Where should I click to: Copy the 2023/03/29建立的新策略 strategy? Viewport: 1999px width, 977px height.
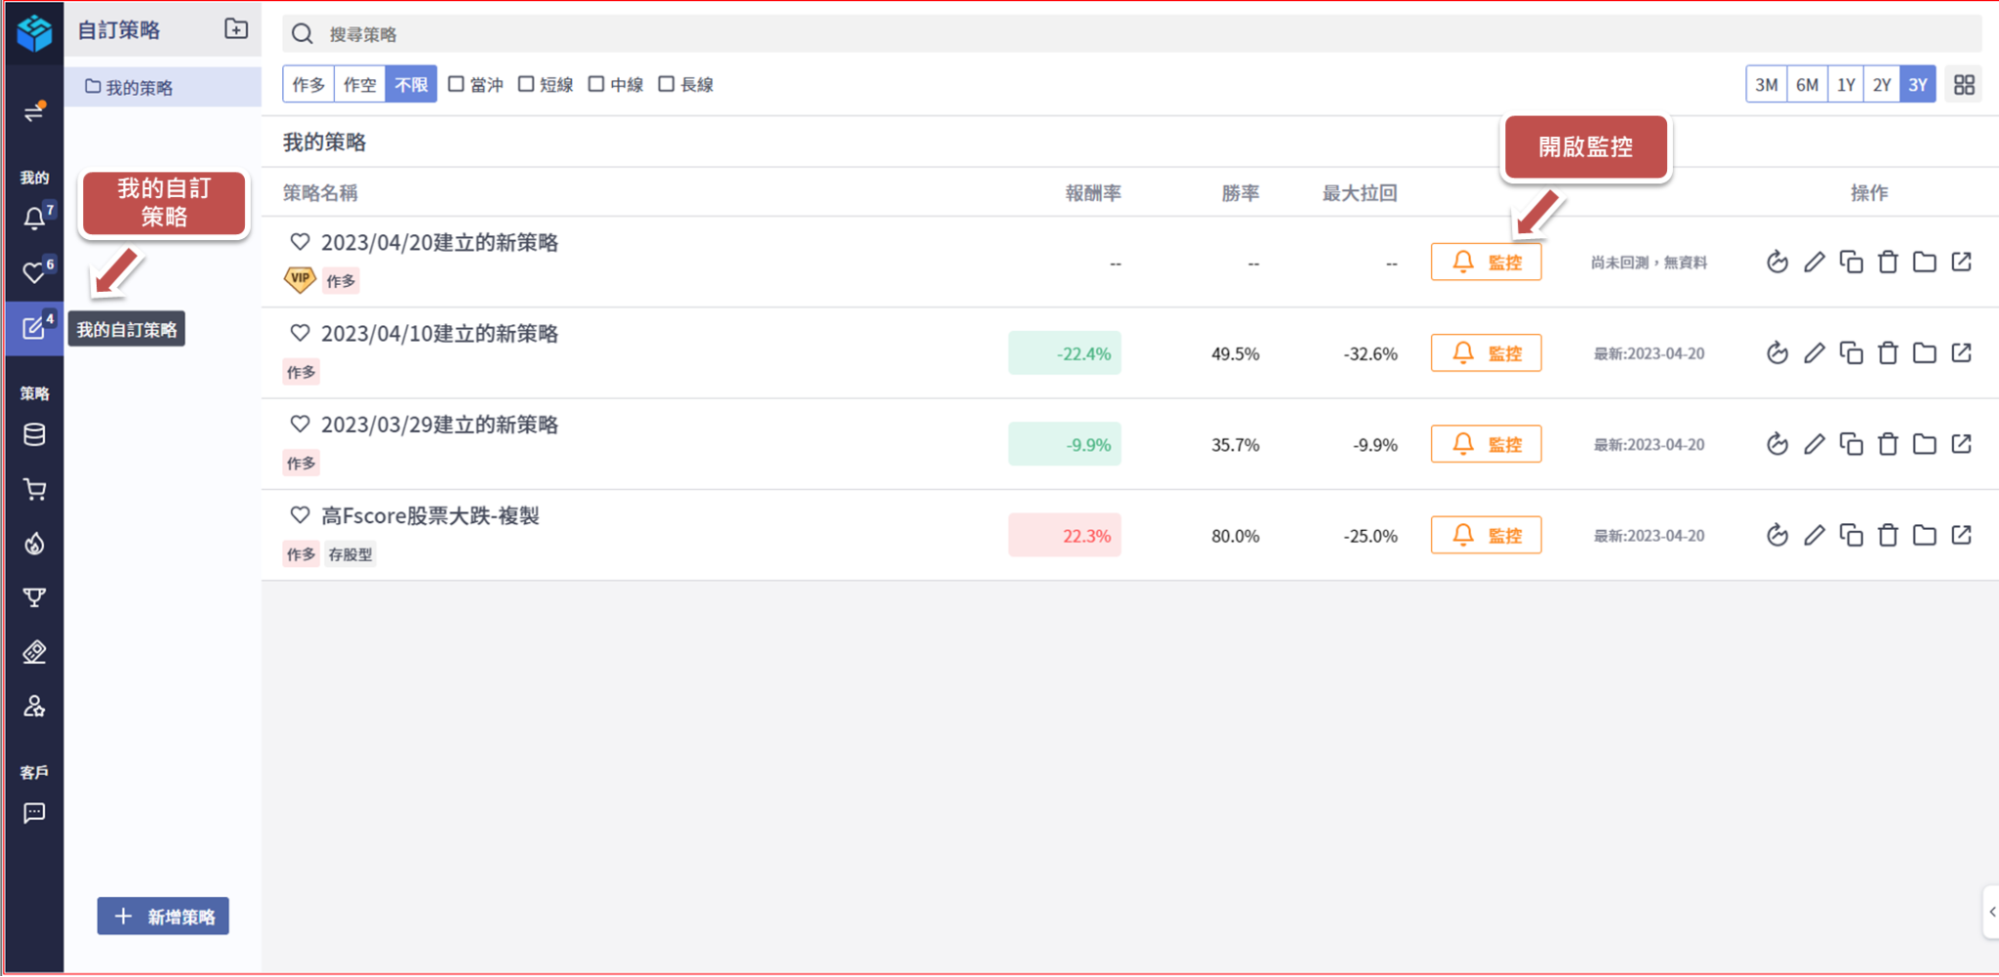coord(1851,444)
